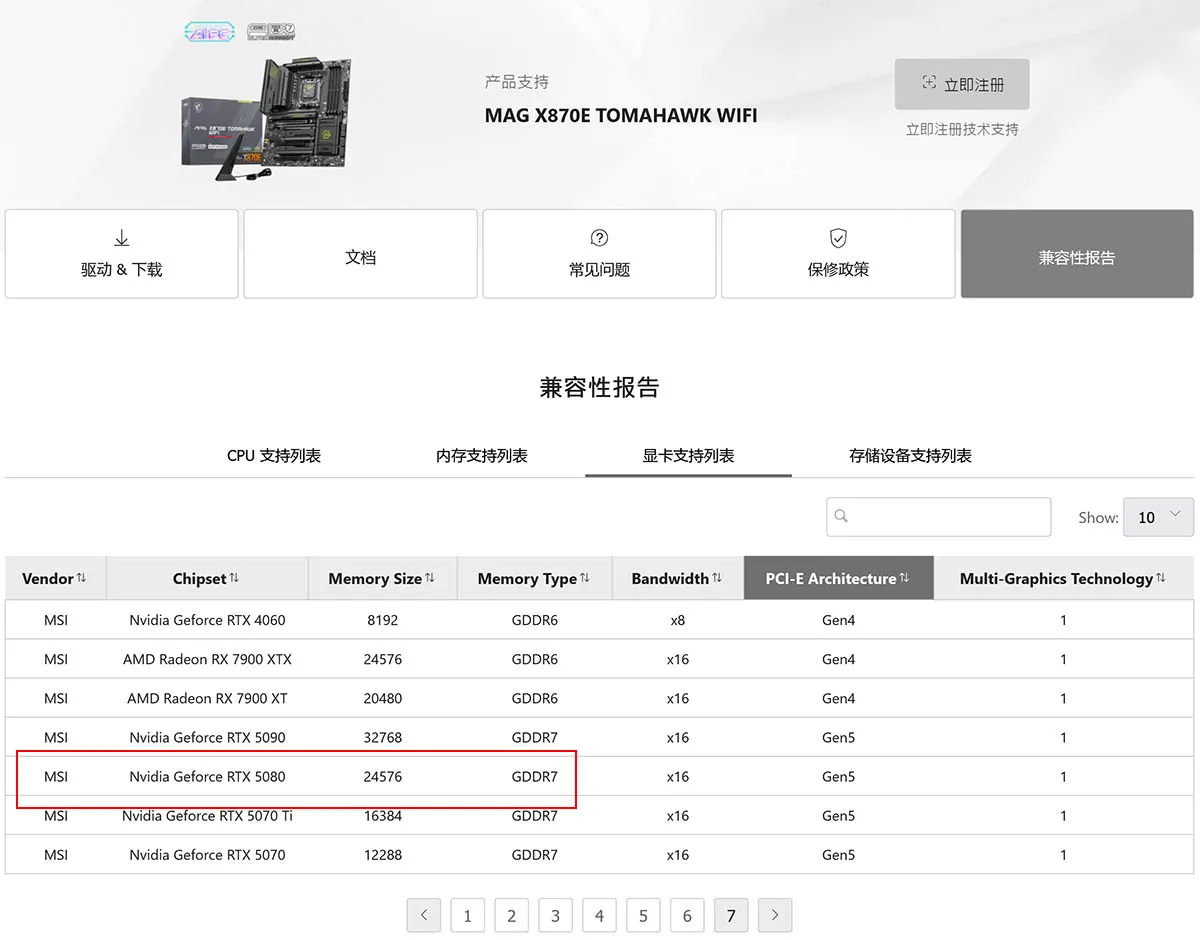The width and height of the screenshot is (1200, 940).
Task: Go to page 1
Action: (x=467, y=915)
